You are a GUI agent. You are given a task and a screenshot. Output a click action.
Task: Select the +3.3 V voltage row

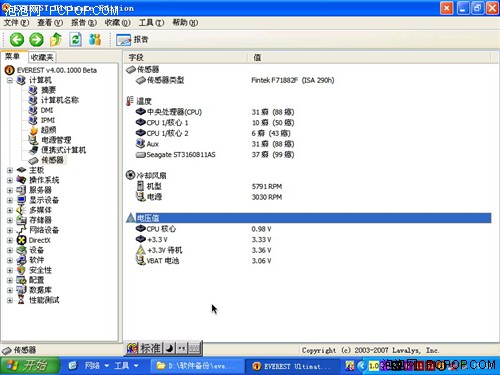[308, 240]
